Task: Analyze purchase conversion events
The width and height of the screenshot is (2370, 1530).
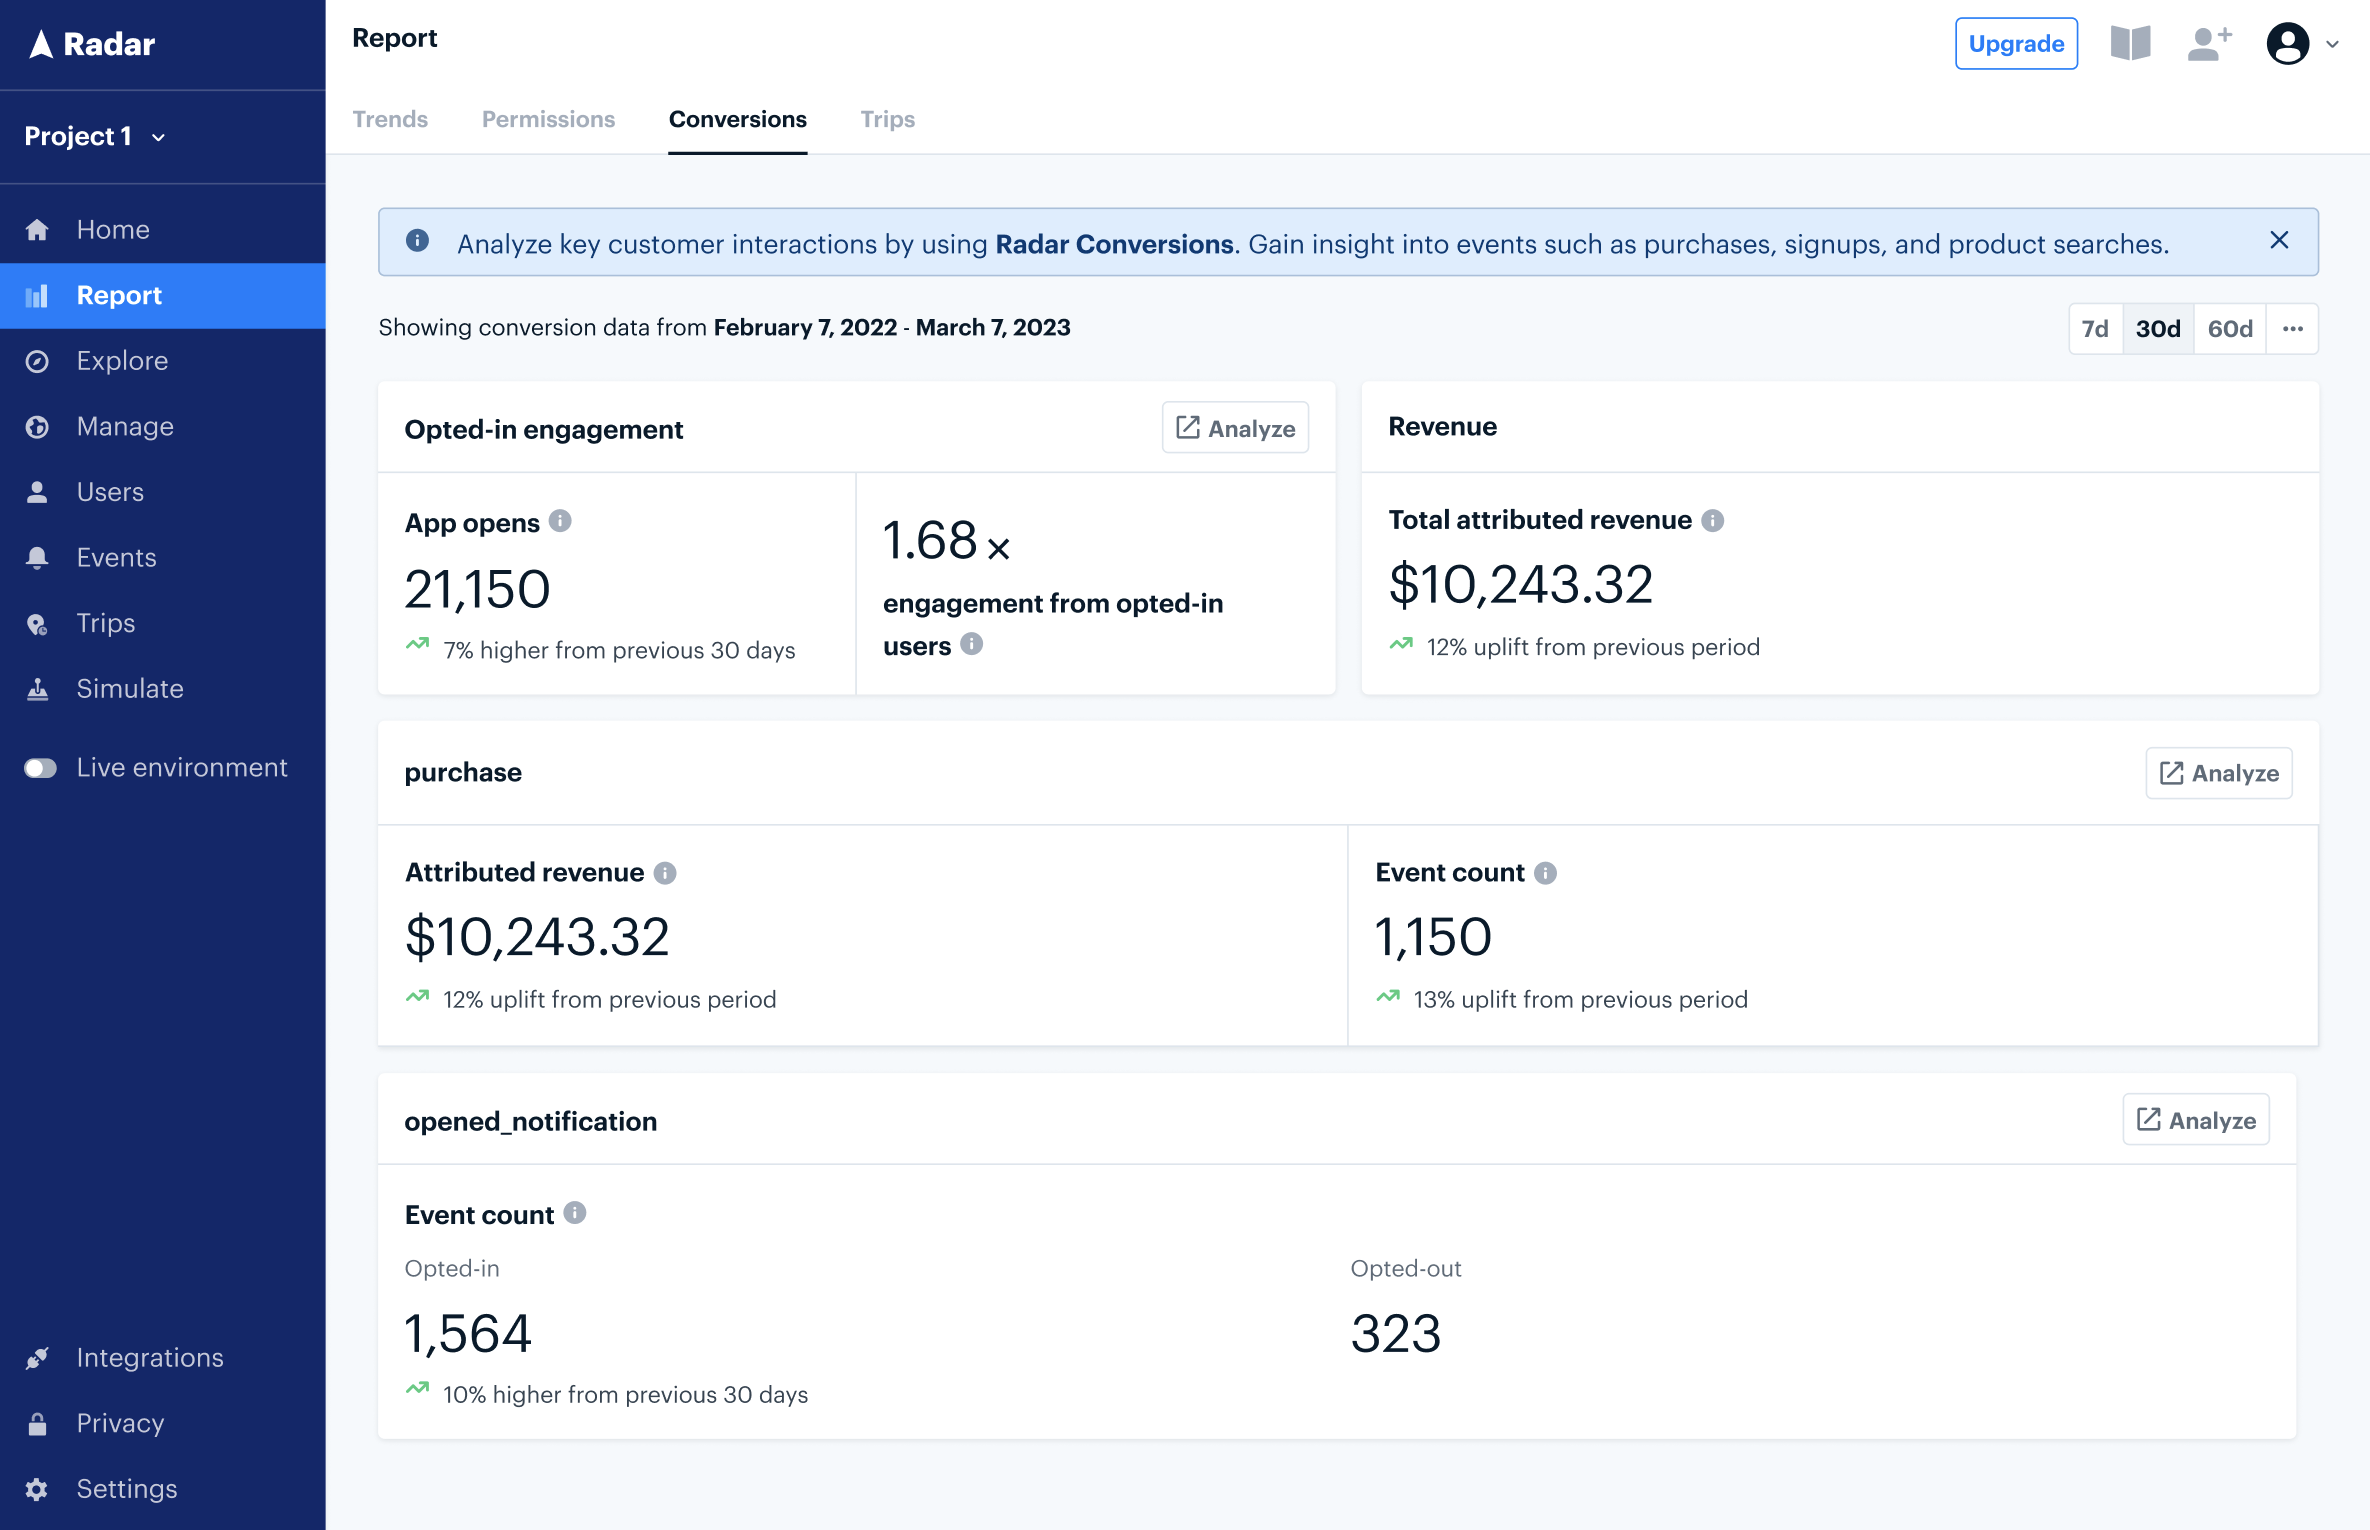Action: coord(2220,774)
